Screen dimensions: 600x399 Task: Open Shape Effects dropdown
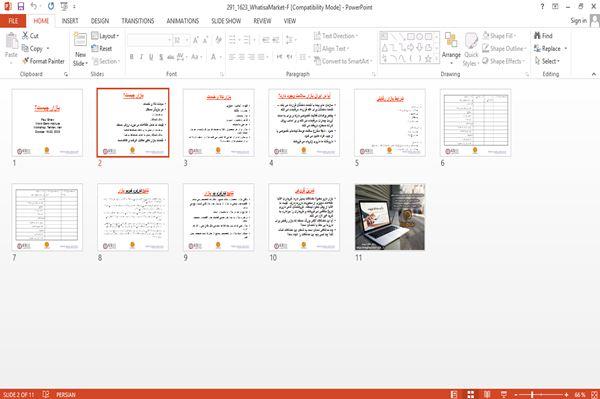[x=504, y=61]
